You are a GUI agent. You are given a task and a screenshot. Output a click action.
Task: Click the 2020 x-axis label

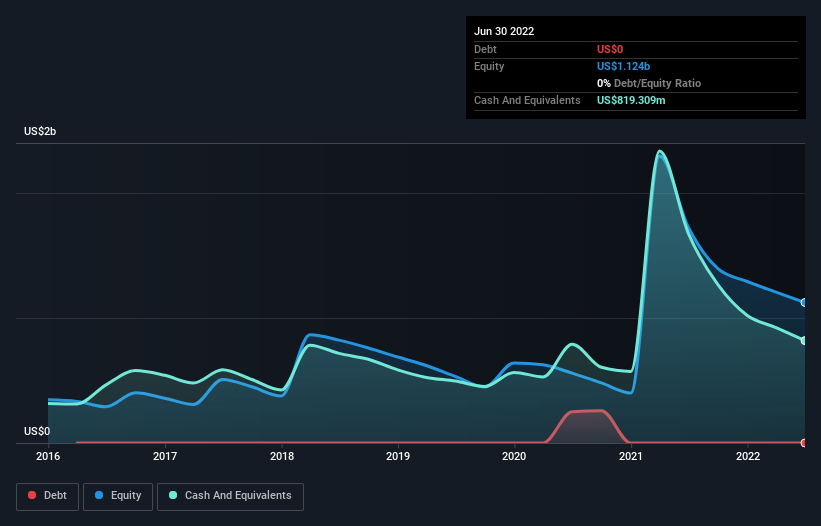pyautogui.click(x=514, y=456)
